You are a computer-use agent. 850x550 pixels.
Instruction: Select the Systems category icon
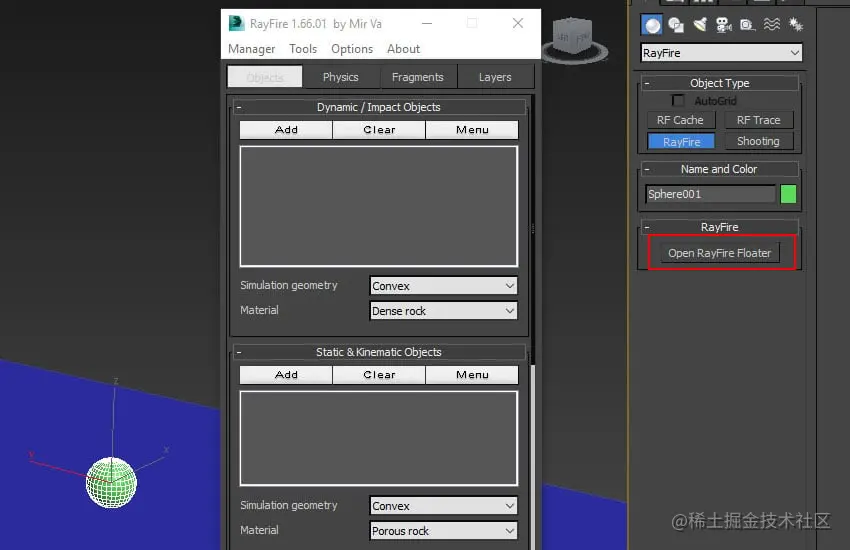[x=796, y=25]
